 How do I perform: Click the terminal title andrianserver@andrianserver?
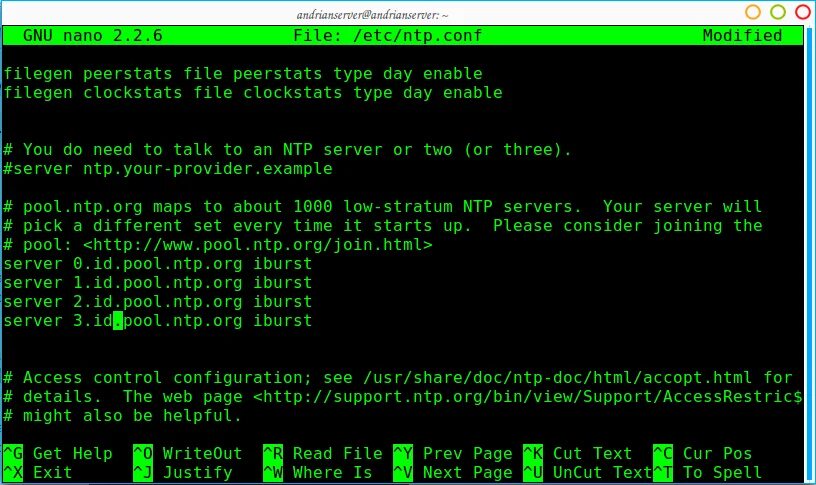click(372, 15)
